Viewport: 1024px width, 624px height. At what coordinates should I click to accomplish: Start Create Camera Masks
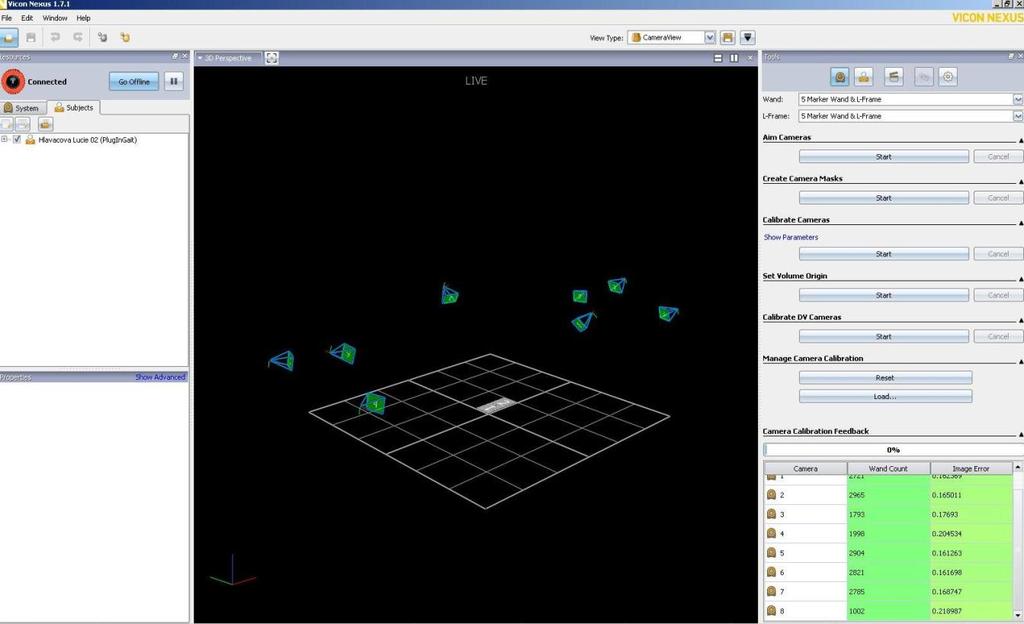click(884, 198)
